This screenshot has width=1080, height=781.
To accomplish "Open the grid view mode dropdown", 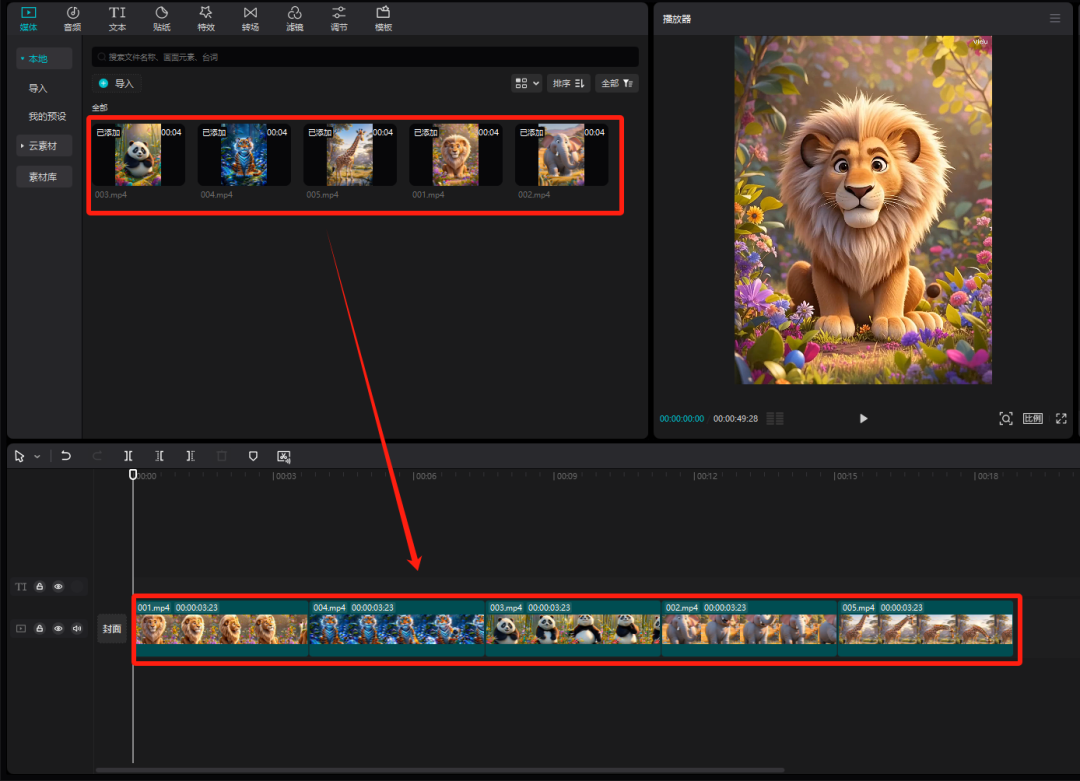I will (526, 83).
